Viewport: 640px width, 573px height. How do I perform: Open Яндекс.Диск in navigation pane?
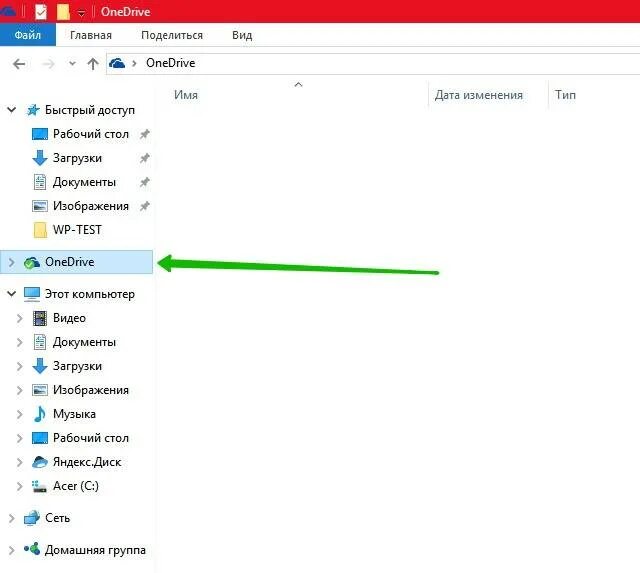(87, 462)
